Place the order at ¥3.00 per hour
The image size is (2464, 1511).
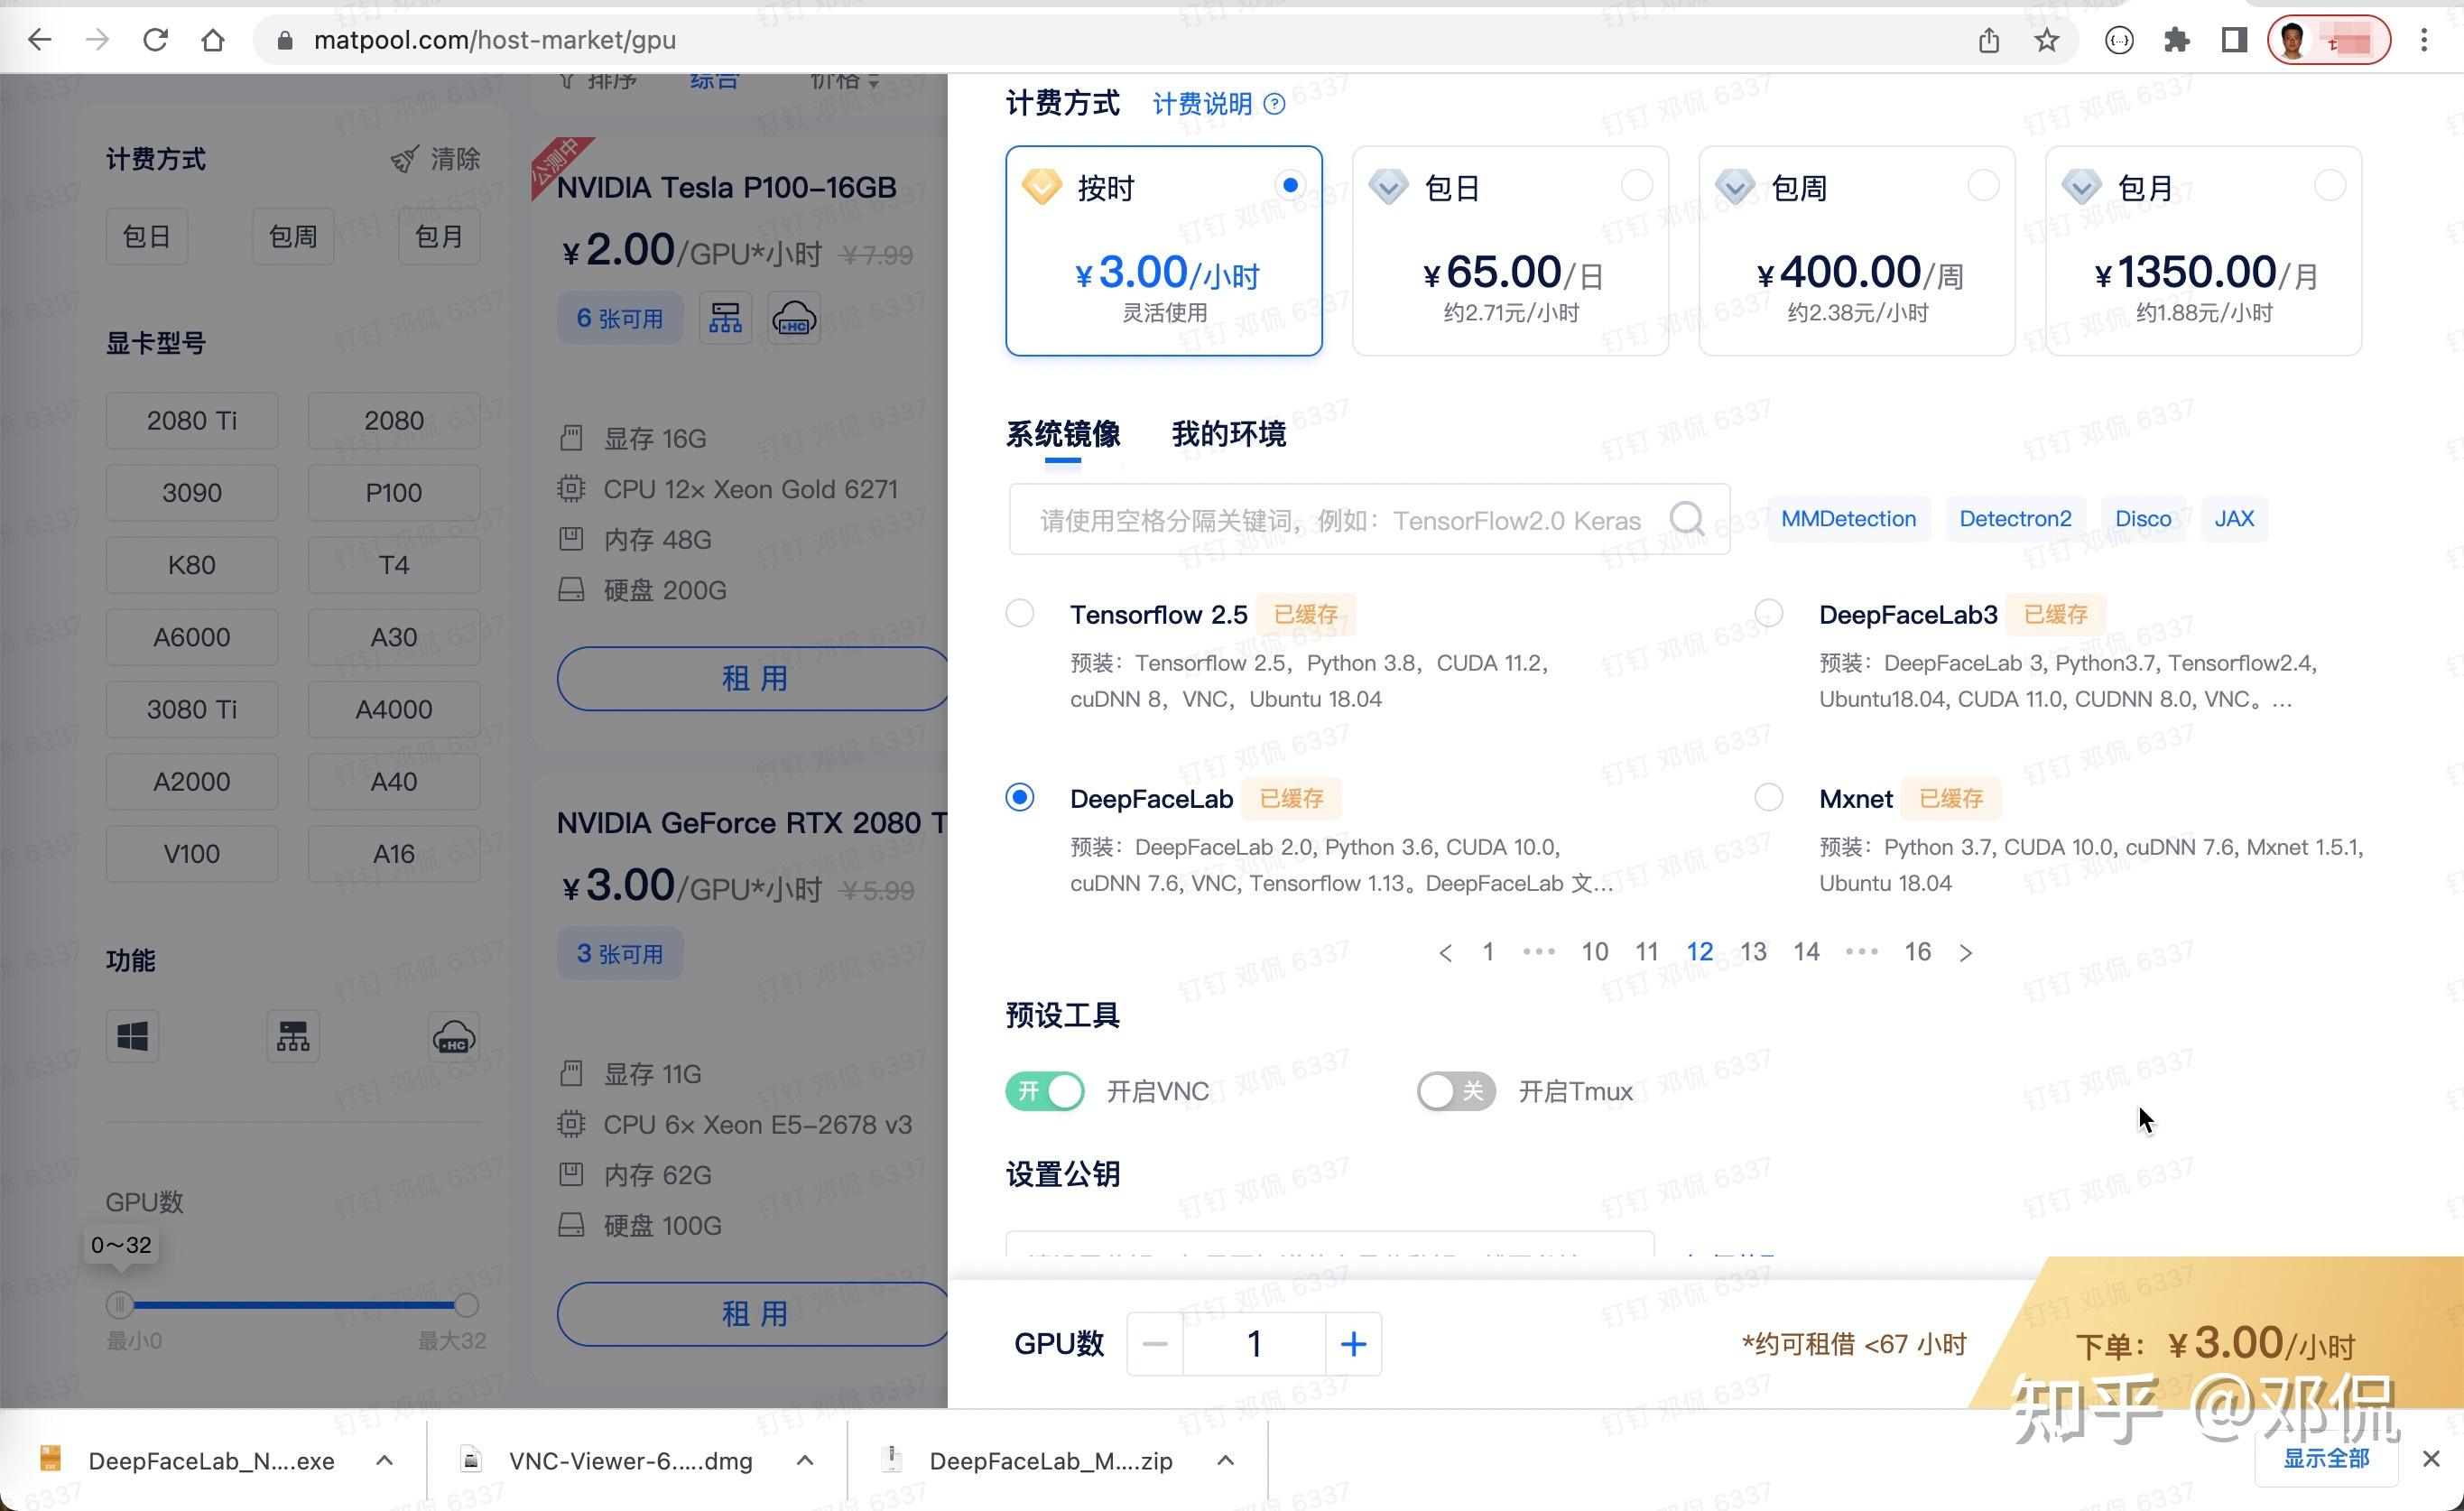tap(2216, 1344)
